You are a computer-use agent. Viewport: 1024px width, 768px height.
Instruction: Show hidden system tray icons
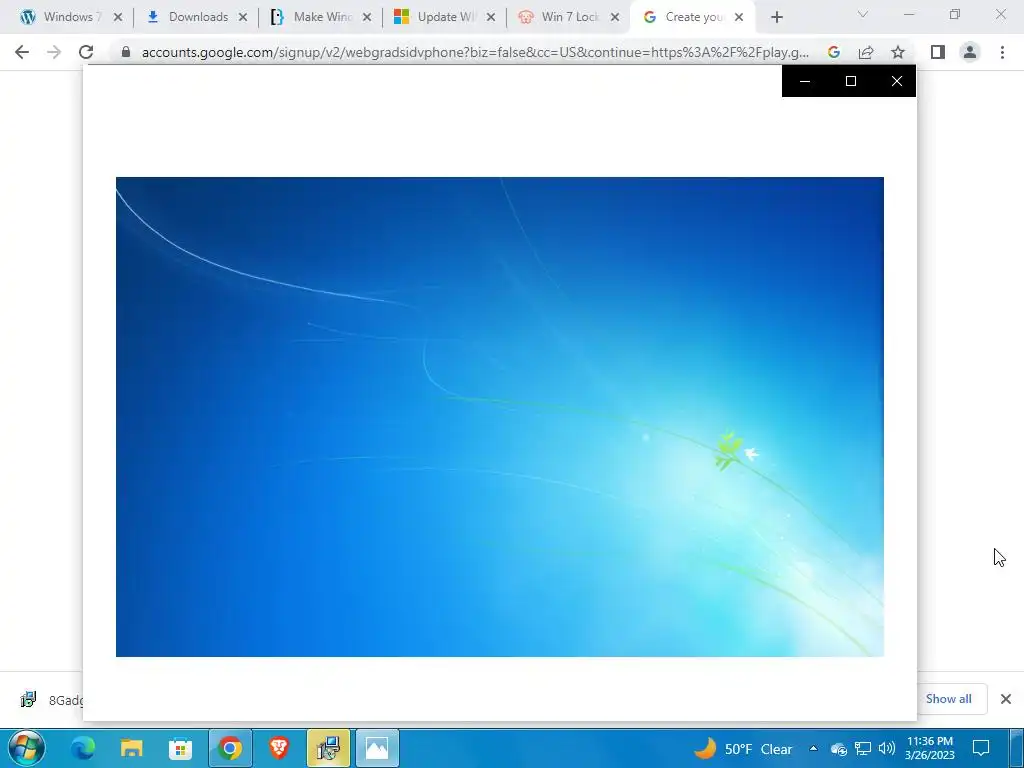pos(813,748)
